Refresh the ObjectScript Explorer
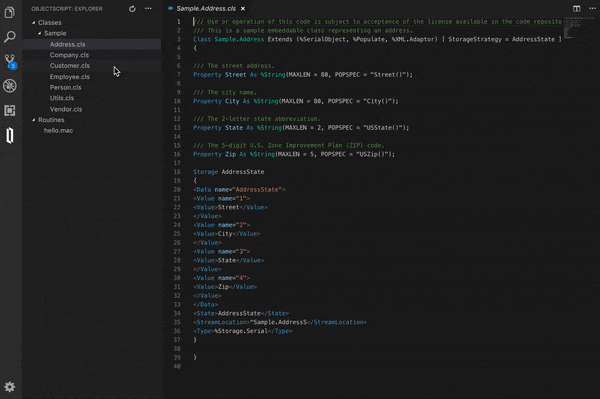Image resolution: width=600 pixels, height=399 pixels. [132, 9]
